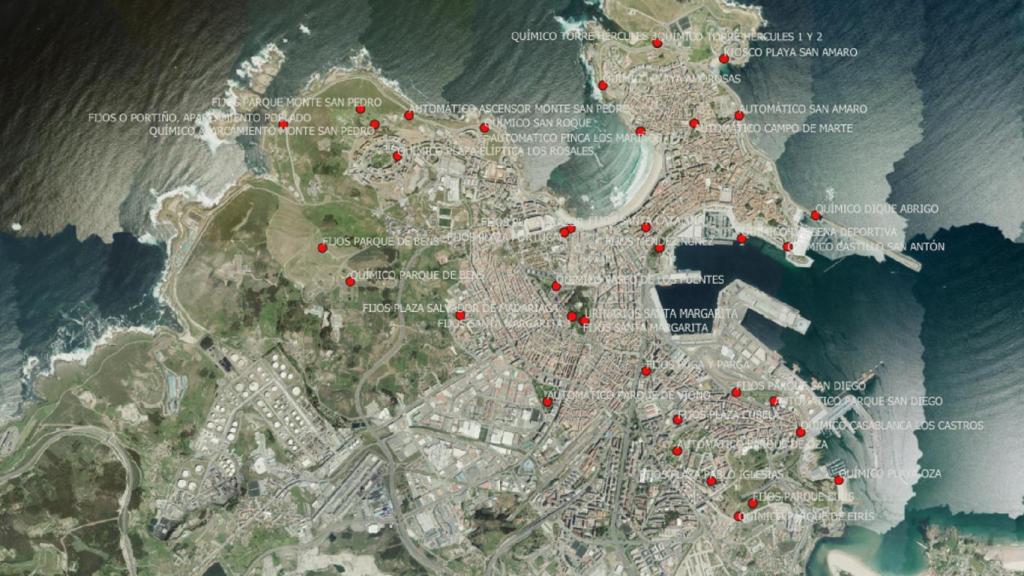
Task: Select the FIJOS PLAZA CUBELA marker
Action: [675, 420]
